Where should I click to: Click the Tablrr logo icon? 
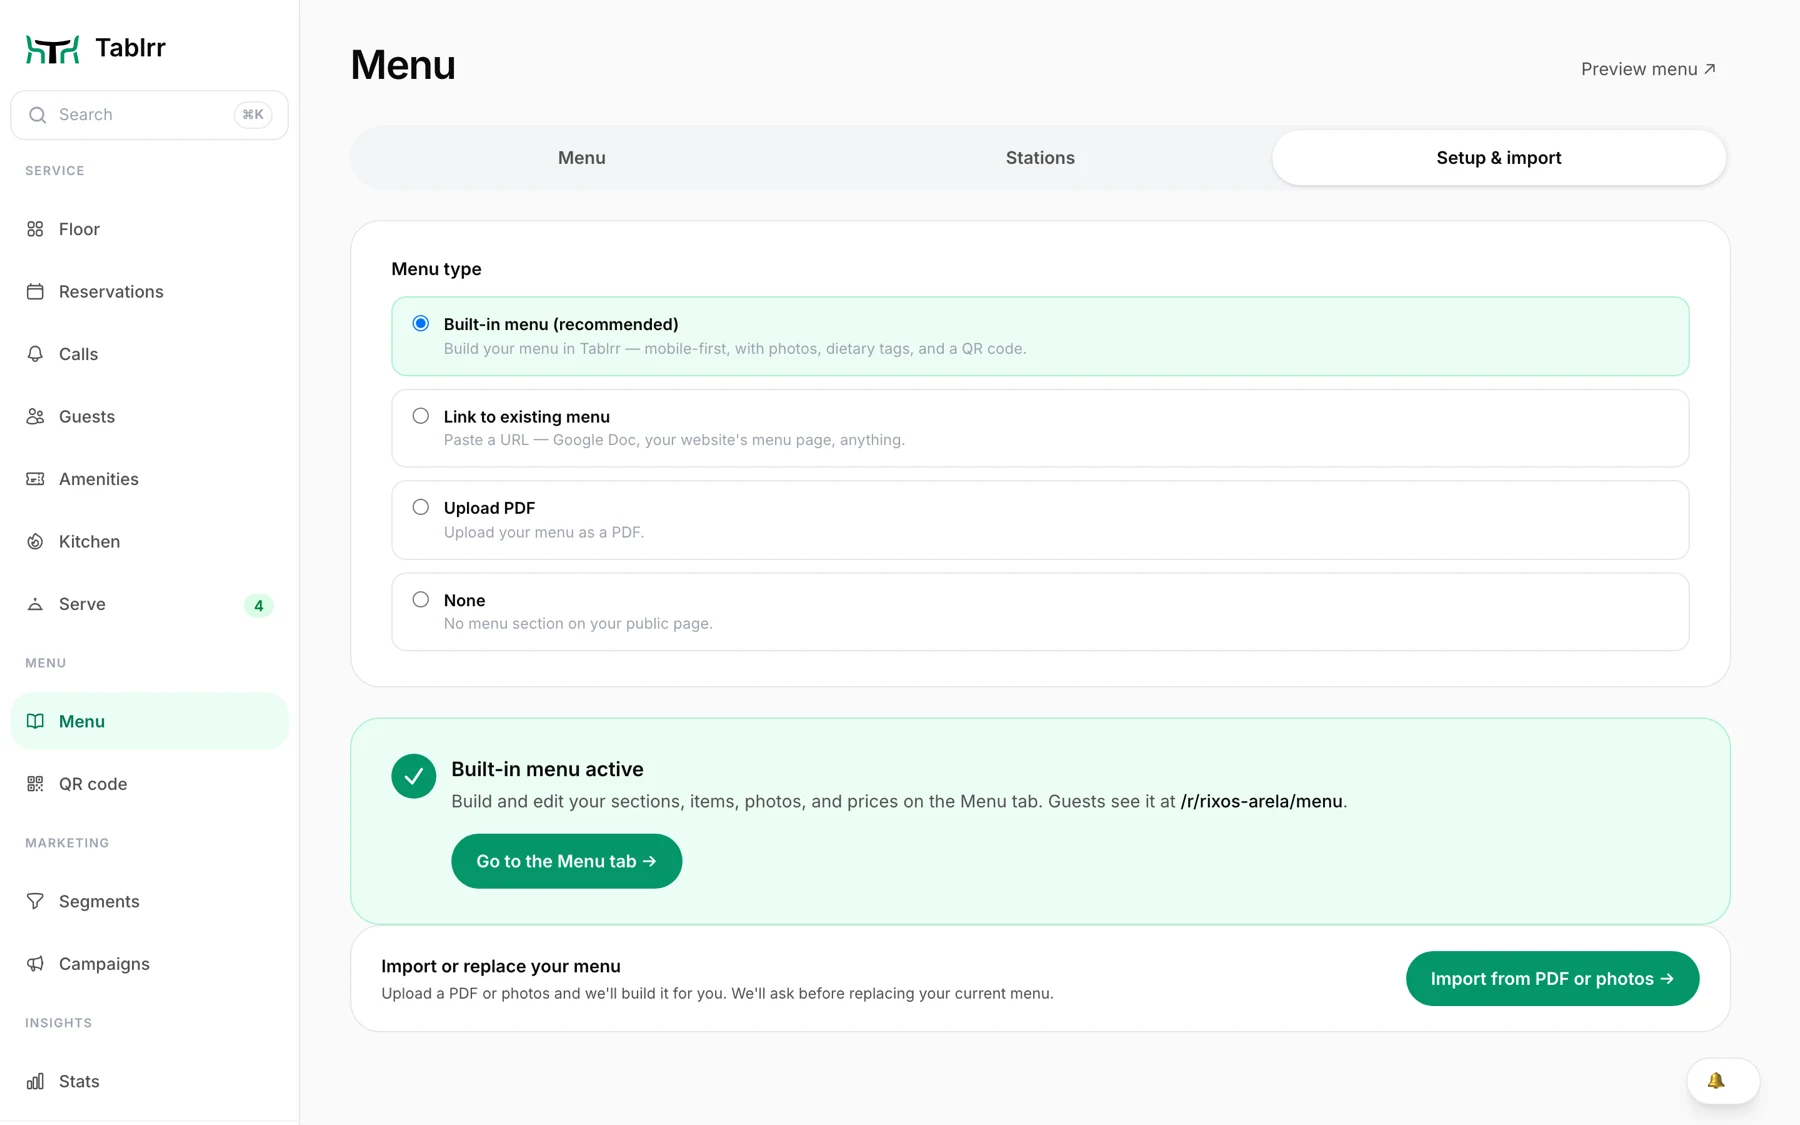click(x=52, y=48)
